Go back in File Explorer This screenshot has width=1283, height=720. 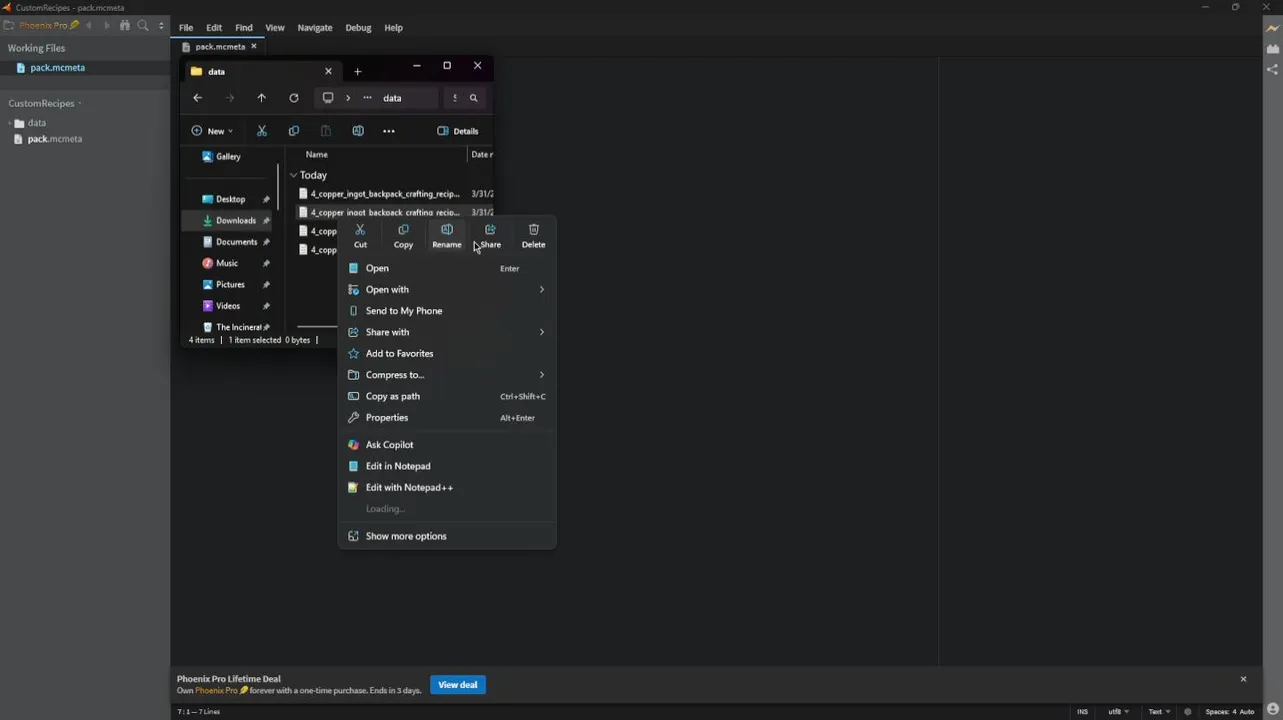tap(197, 98)
